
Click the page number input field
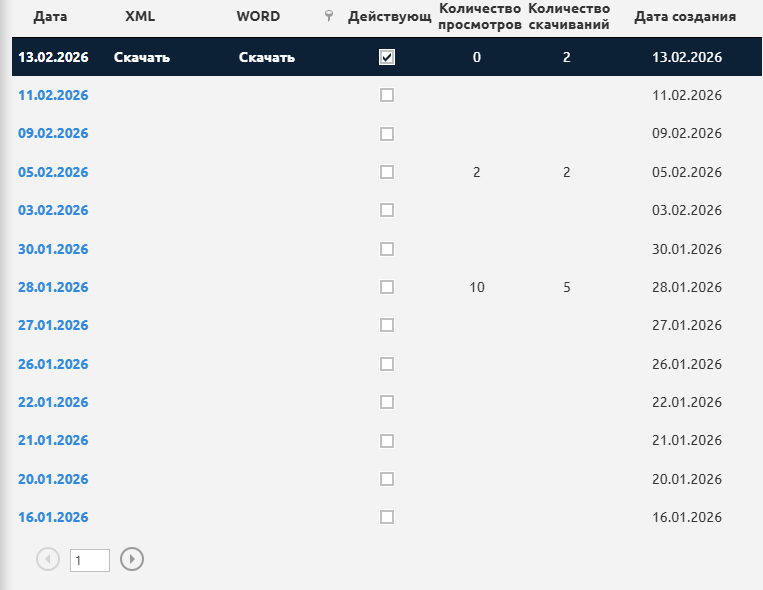click(90, 560)
